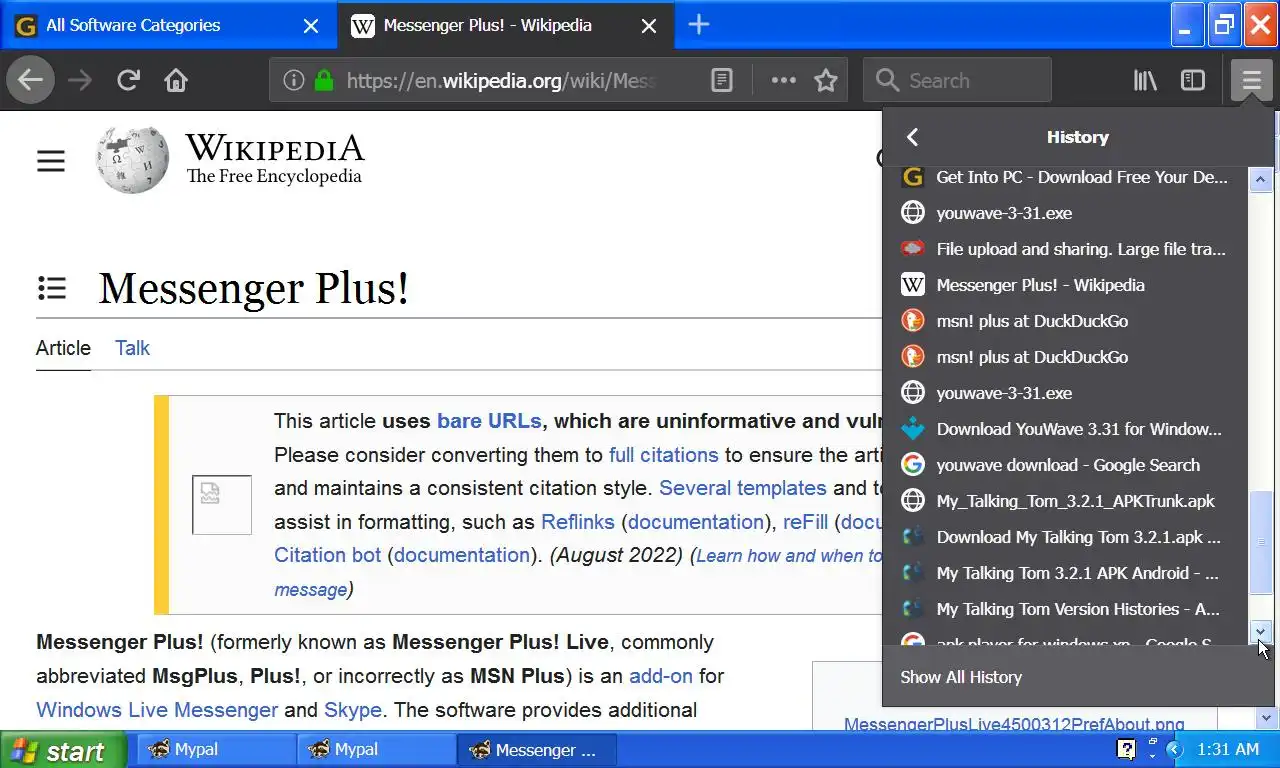This screenshot has width=1280, height=768.
Task: Open My_Talking_Tom_3.2.1_APKTrunk.apk history entry
Action: 1065,501
